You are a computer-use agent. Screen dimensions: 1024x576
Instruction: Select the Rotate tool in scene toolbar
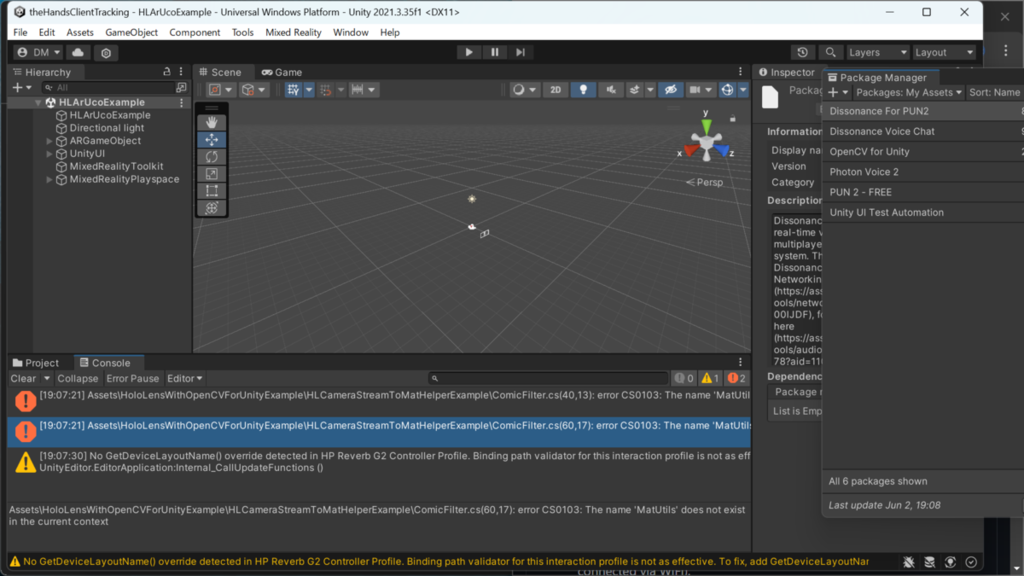tap(212, 157)
